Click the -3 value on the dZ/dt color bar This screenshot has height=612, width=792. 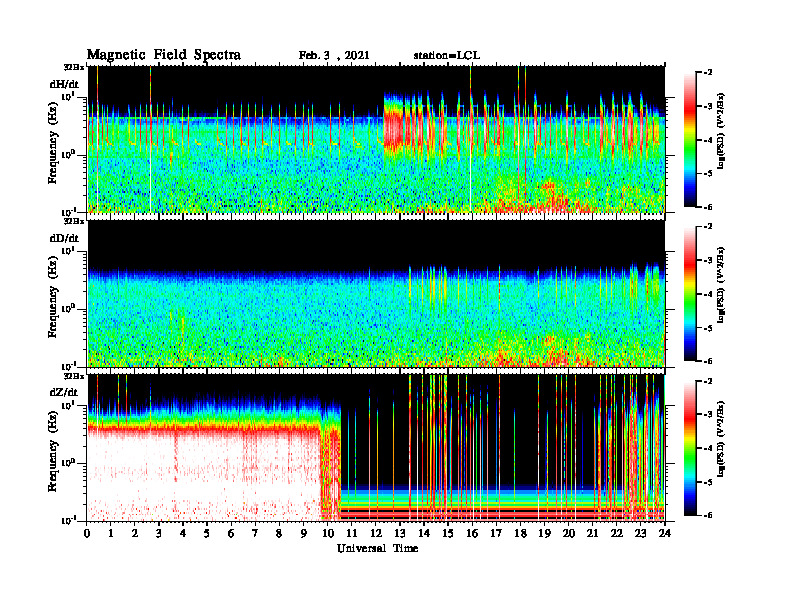[708, 415]
